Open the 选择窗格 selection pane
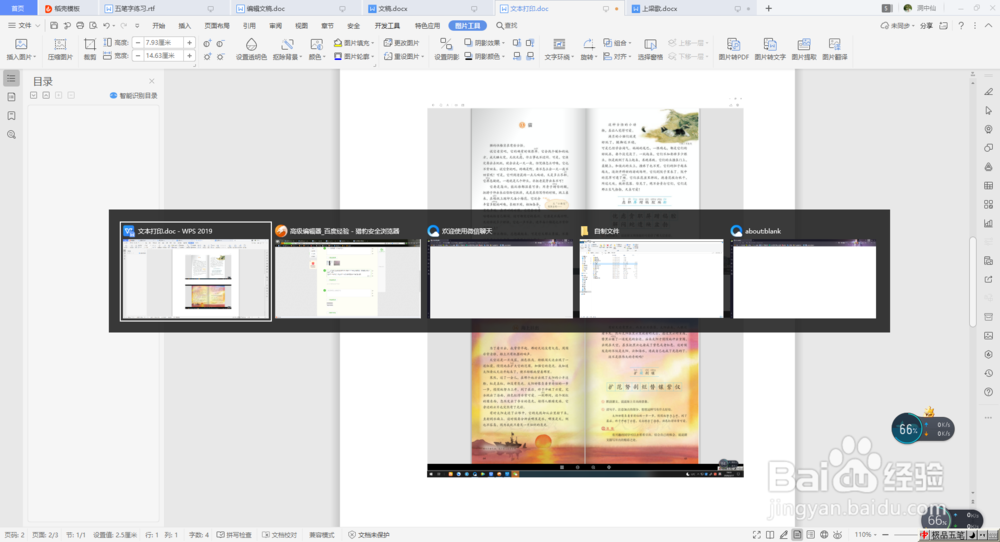The image size is (1000, 542). pyautogui.click(x=651, y=49)
